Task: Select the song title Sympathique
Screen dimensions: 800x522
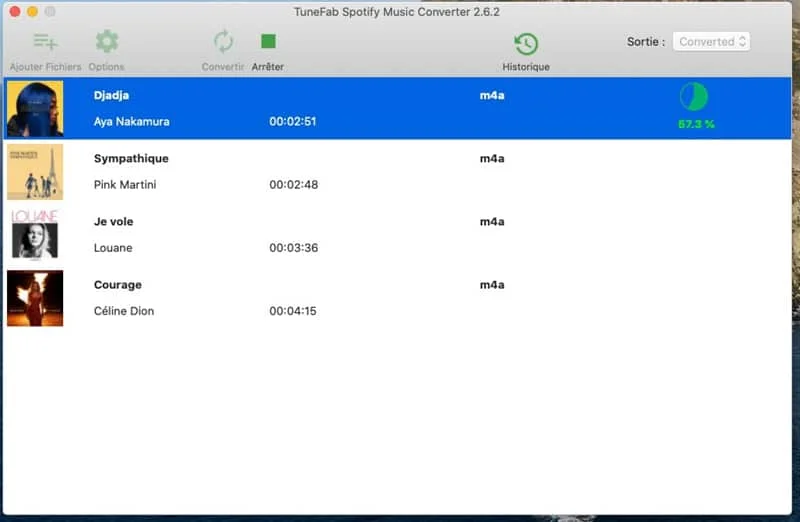Action: coord(131,159)
